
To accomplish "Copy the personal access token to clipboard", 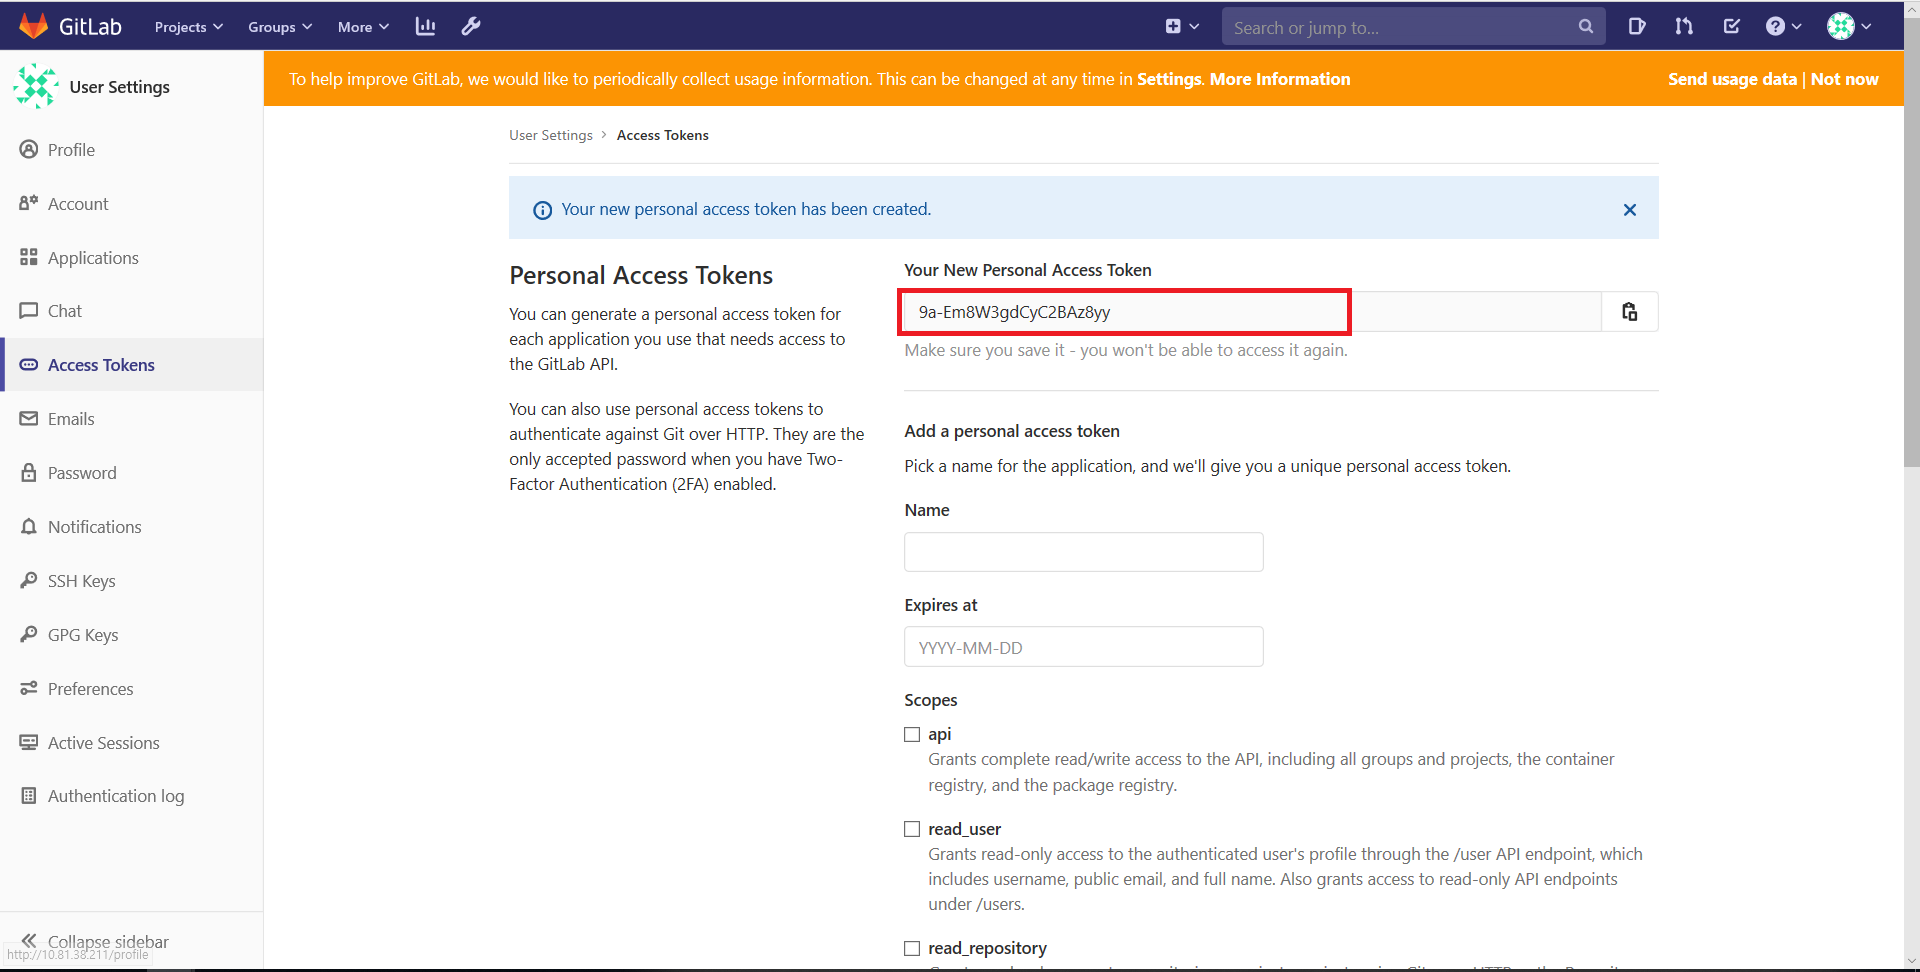I will [x=1630, y=312].
